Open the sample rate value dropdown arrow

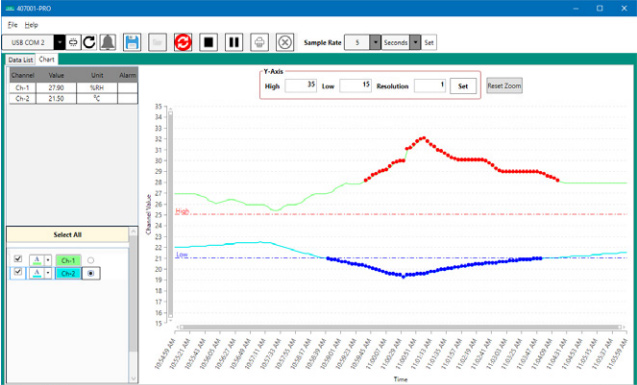pos(375,42)
